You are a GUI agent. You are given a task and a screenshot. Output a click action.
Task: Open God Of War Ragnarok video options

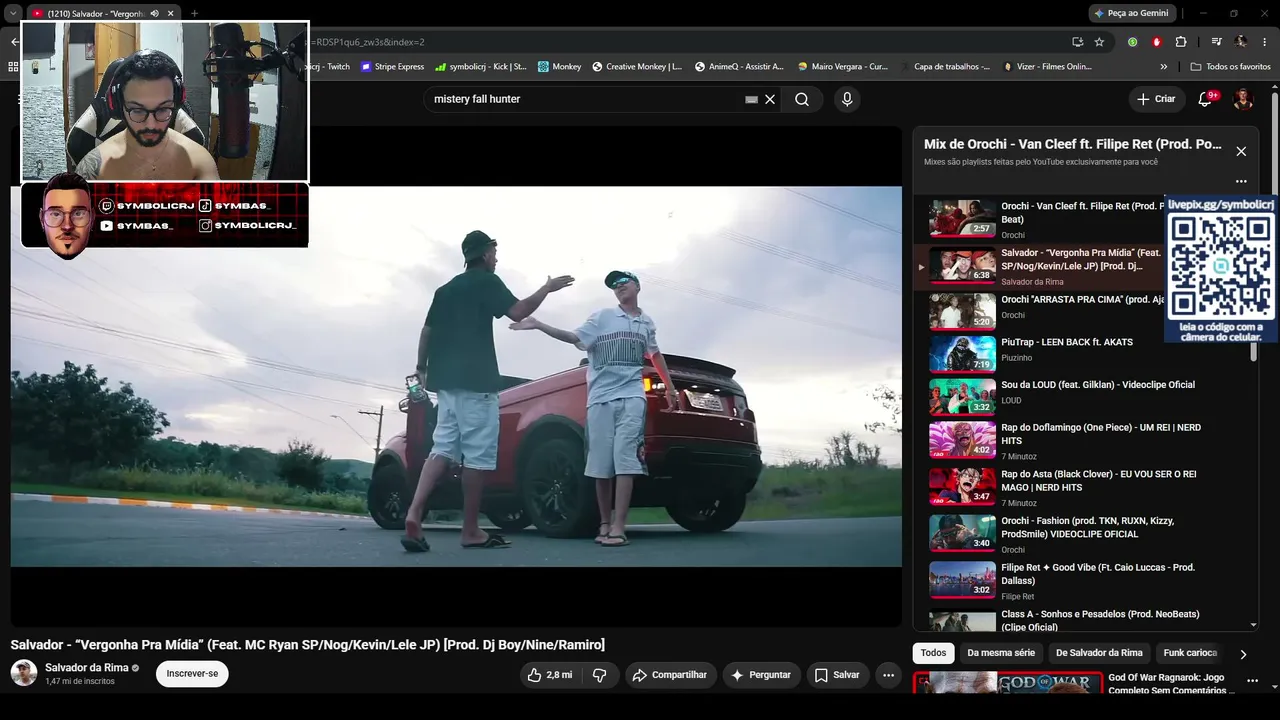point(1253,683)
